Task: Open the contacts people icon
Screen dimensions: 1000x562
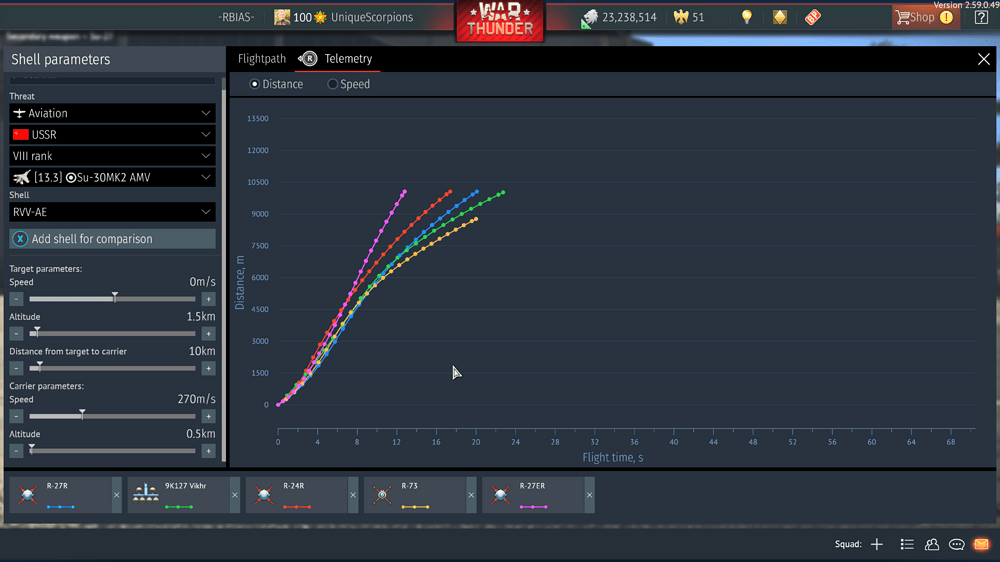Action: (x=932, y=544)
